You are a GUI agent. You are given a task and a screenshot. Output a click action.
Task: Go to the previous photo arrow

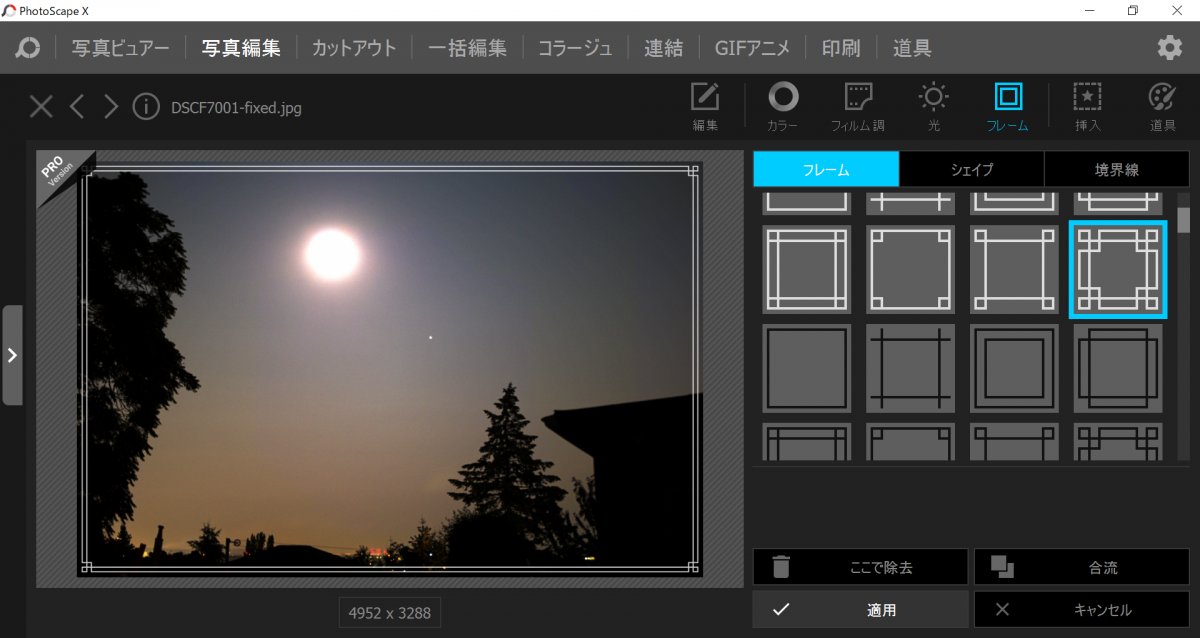pos(77,106)
